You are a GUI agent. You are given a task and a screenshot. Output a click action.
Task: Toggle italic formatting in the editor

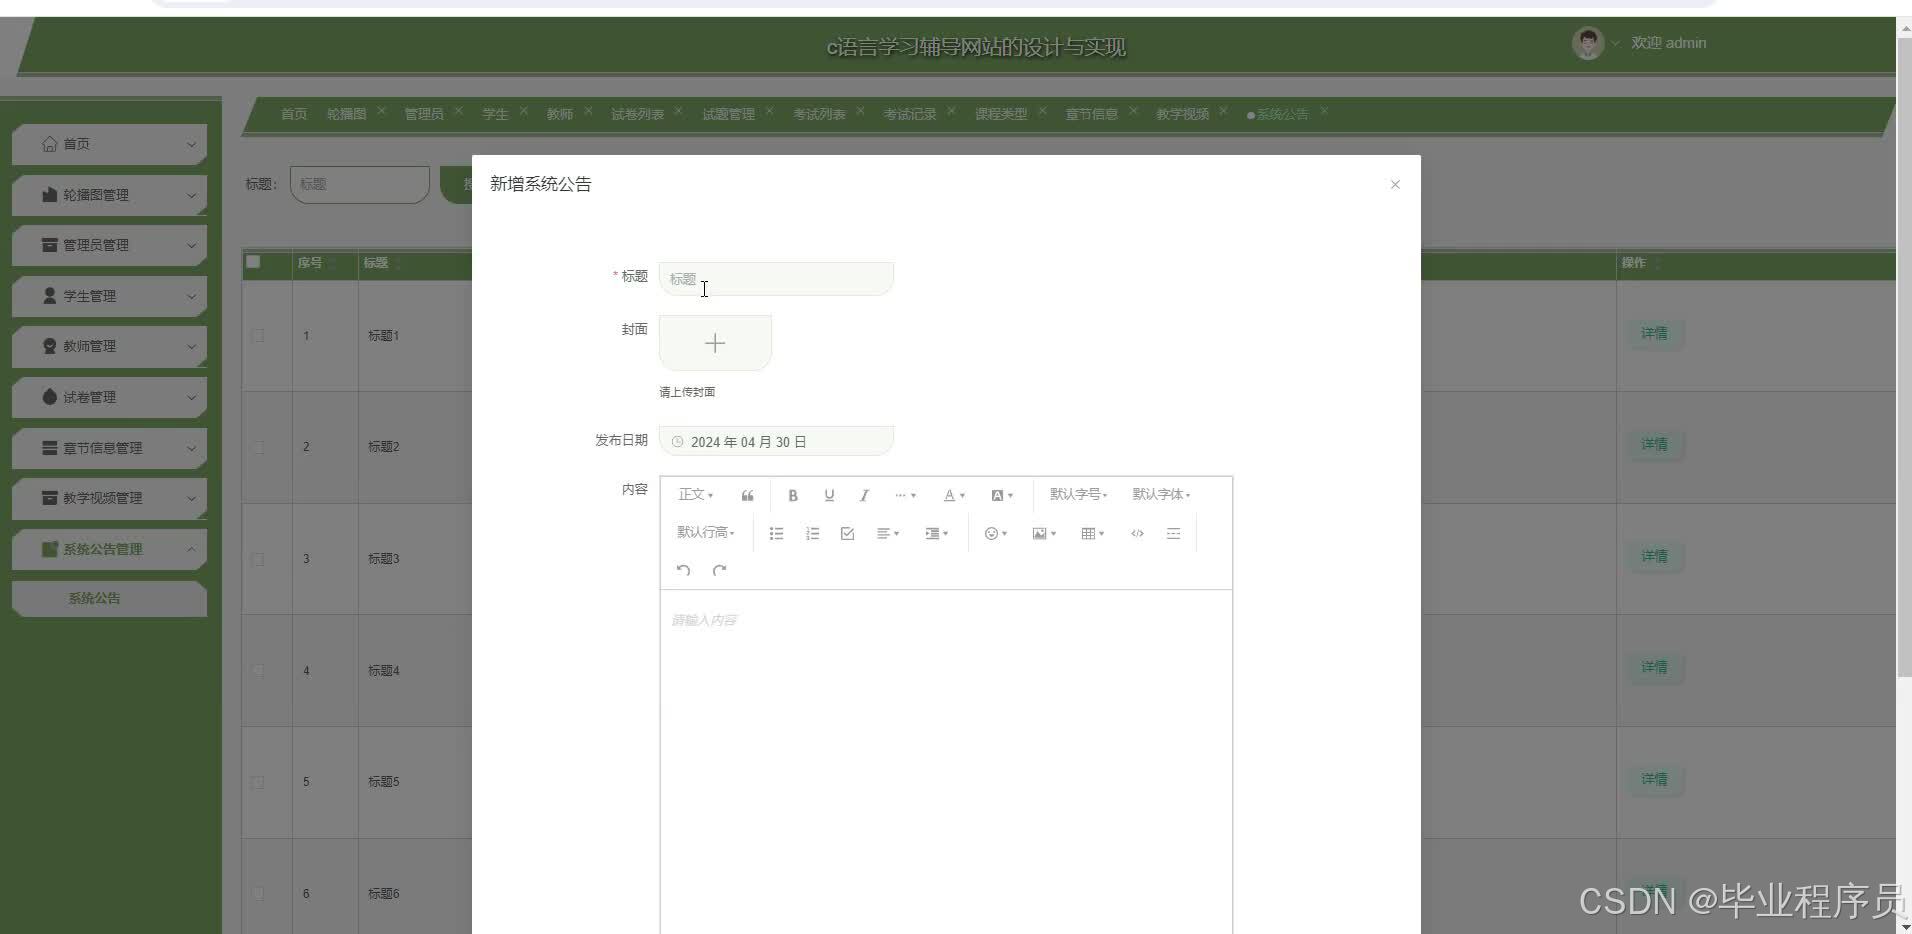(x=864, y=495)
